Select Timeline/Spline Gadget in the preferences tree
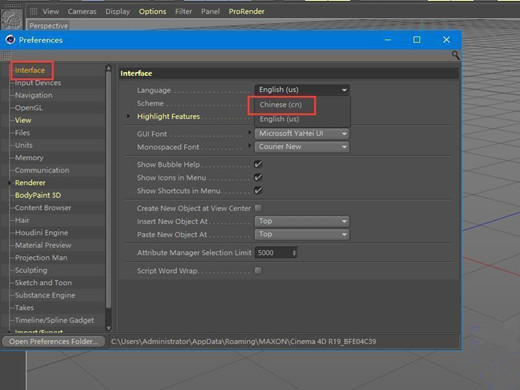Screen dimensions: 520x390 pos(54,320)
